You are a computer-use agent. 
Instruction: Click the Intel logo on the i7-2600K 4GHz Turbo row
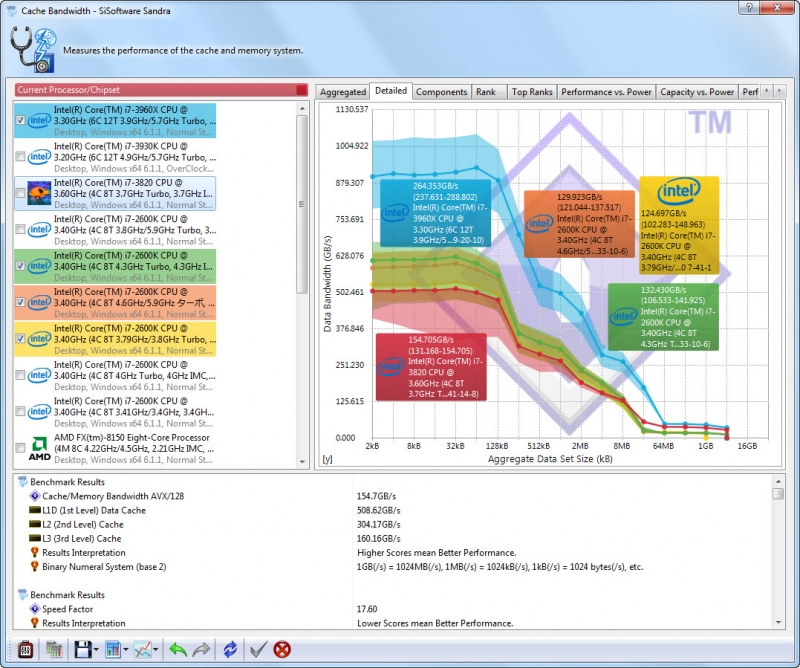click(39, 375)
